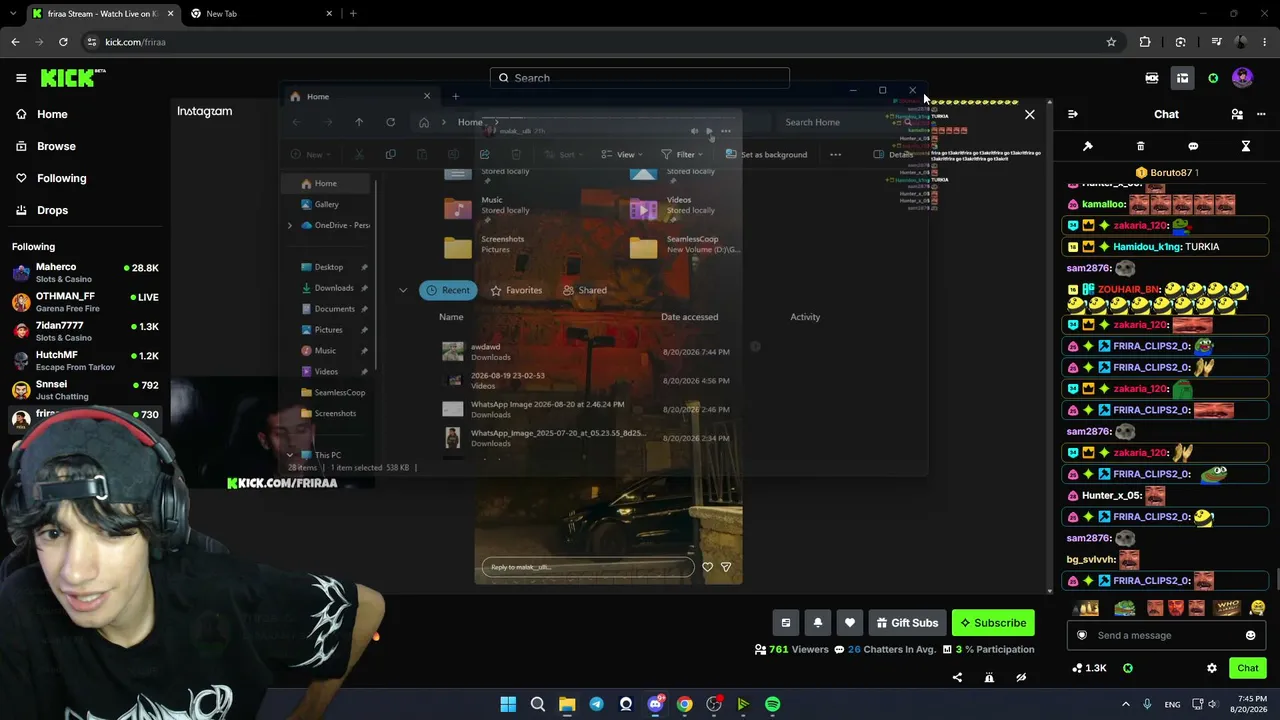The height and width of the screenshot is (720, 1280).
Task: Open Spotify from the taskbar
Action: [x=773, y=704]
